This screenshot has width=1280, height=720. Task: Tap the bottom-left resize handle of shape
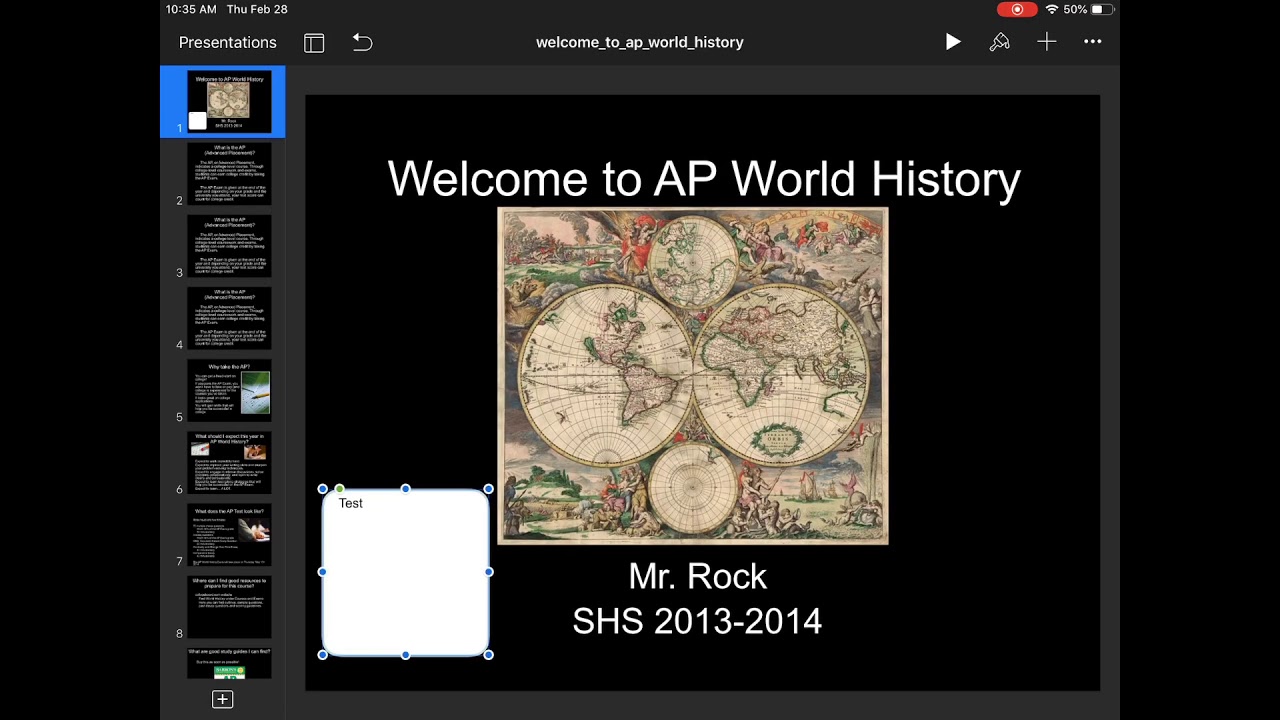(x=322, y=655)
